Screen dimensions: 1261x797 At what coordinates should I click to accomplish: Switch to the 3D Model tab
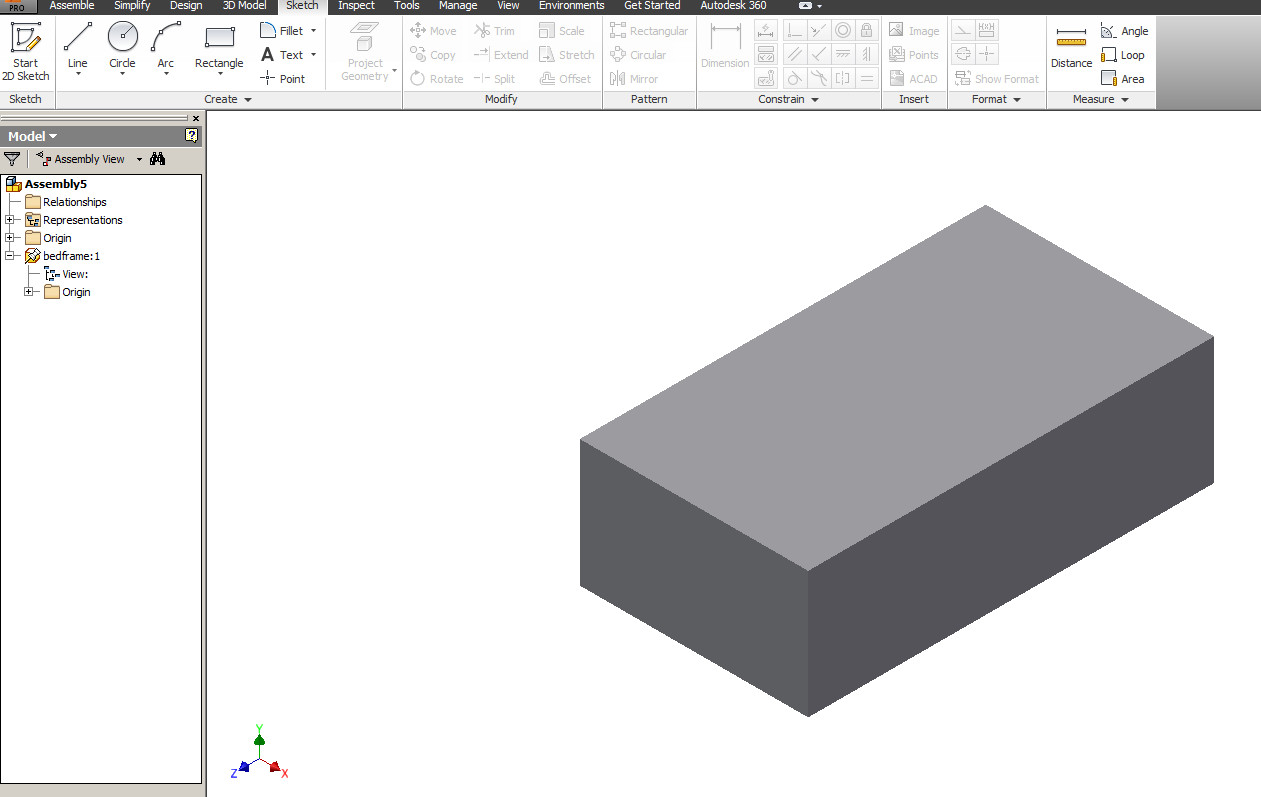click(244, 6)
